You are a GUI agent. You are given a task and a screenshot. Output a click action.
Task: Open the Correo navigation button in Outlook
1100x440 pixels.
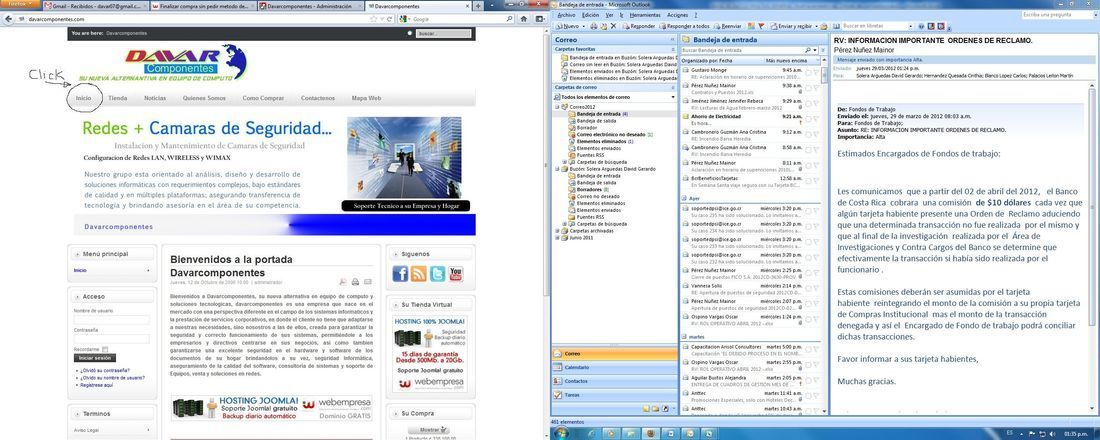pos(615,354)
